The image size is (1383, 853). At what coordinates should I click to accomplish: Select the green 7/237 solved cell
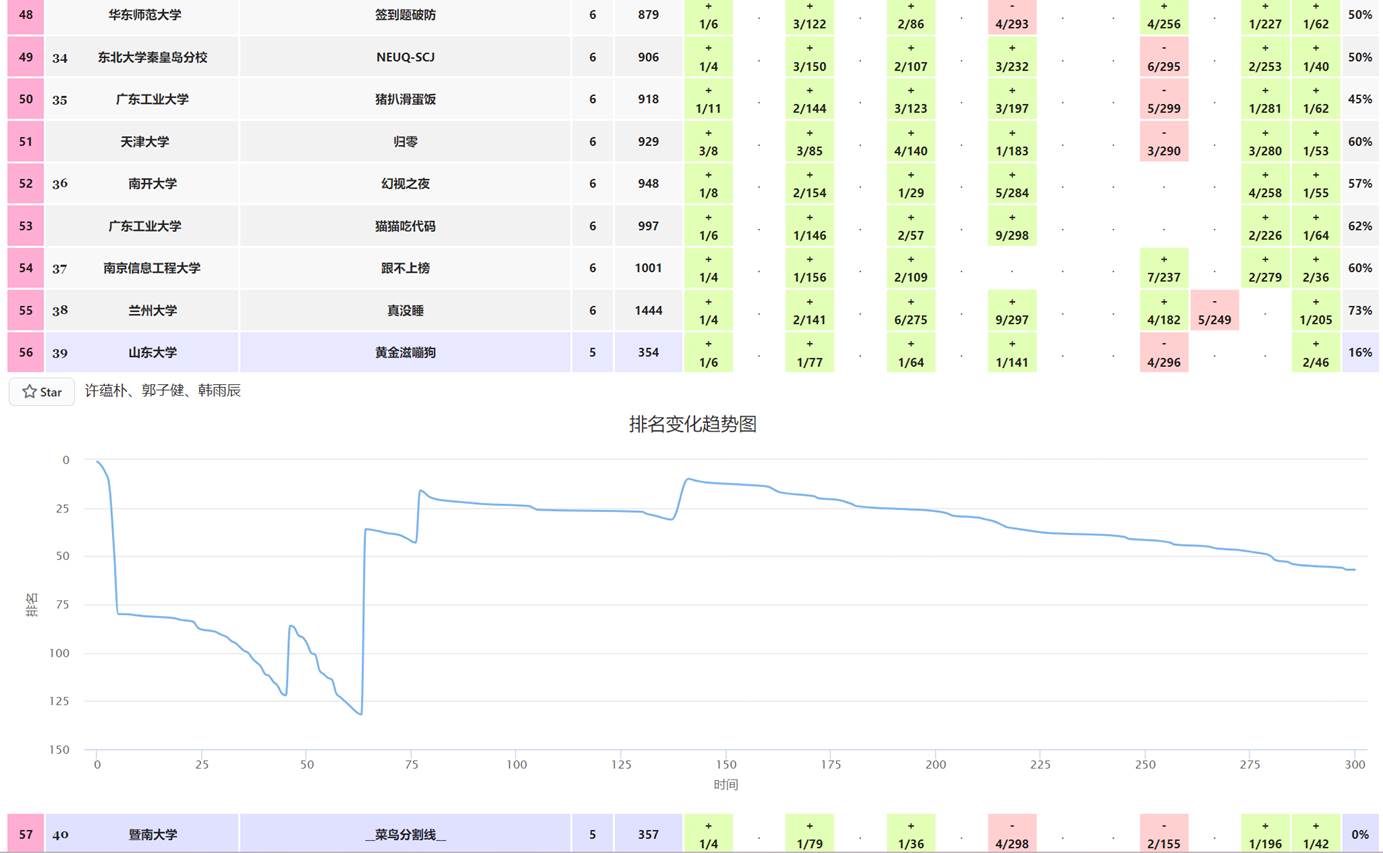point(1163,268)
